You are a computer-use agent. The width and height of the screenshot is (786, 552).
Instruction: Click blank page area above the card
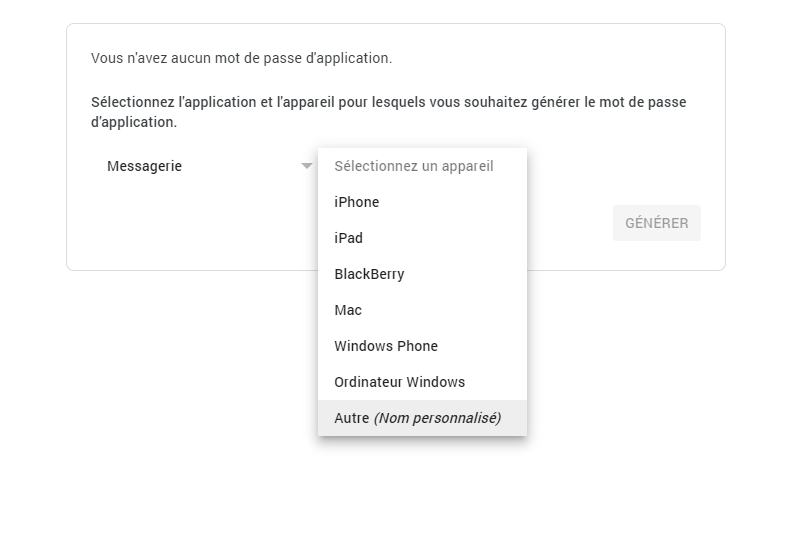coord(393,10)
